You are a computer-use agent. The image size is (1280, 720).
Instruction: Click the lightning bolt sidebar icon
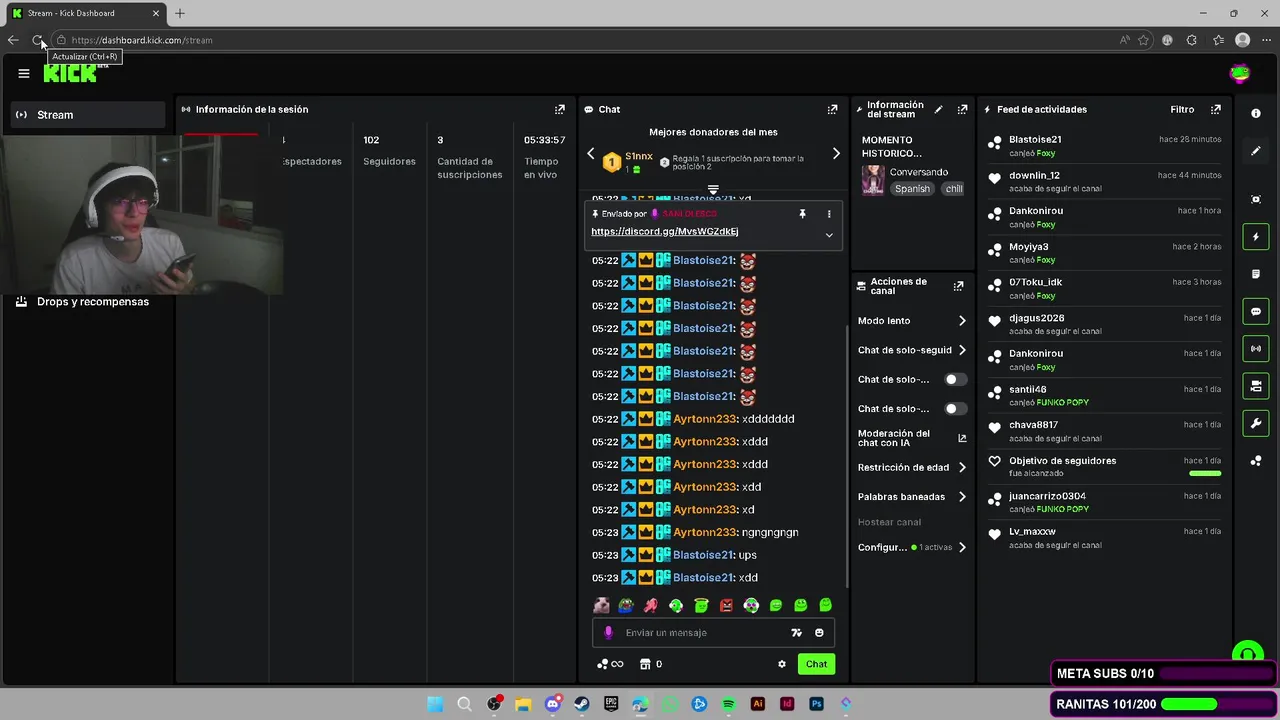pyautogui.click(x=1256, y=237)
